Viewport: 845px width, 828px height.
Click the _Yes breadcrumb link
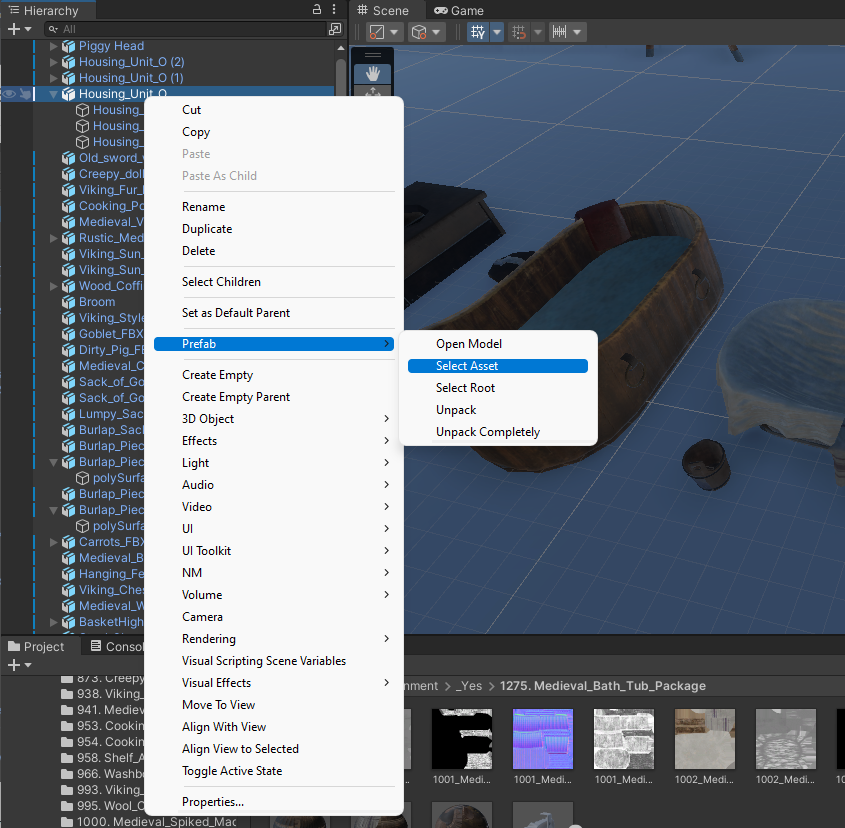pos(469,686)
